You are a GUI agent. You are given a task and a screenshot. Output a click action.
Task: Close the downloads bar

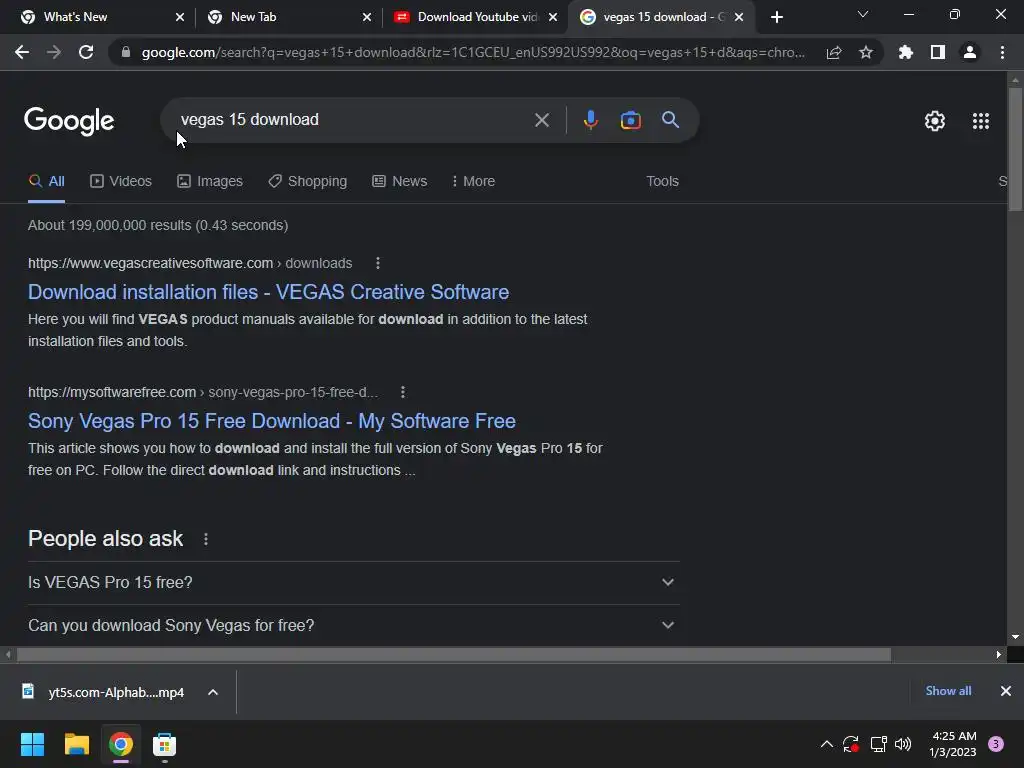coord(1006,691)
